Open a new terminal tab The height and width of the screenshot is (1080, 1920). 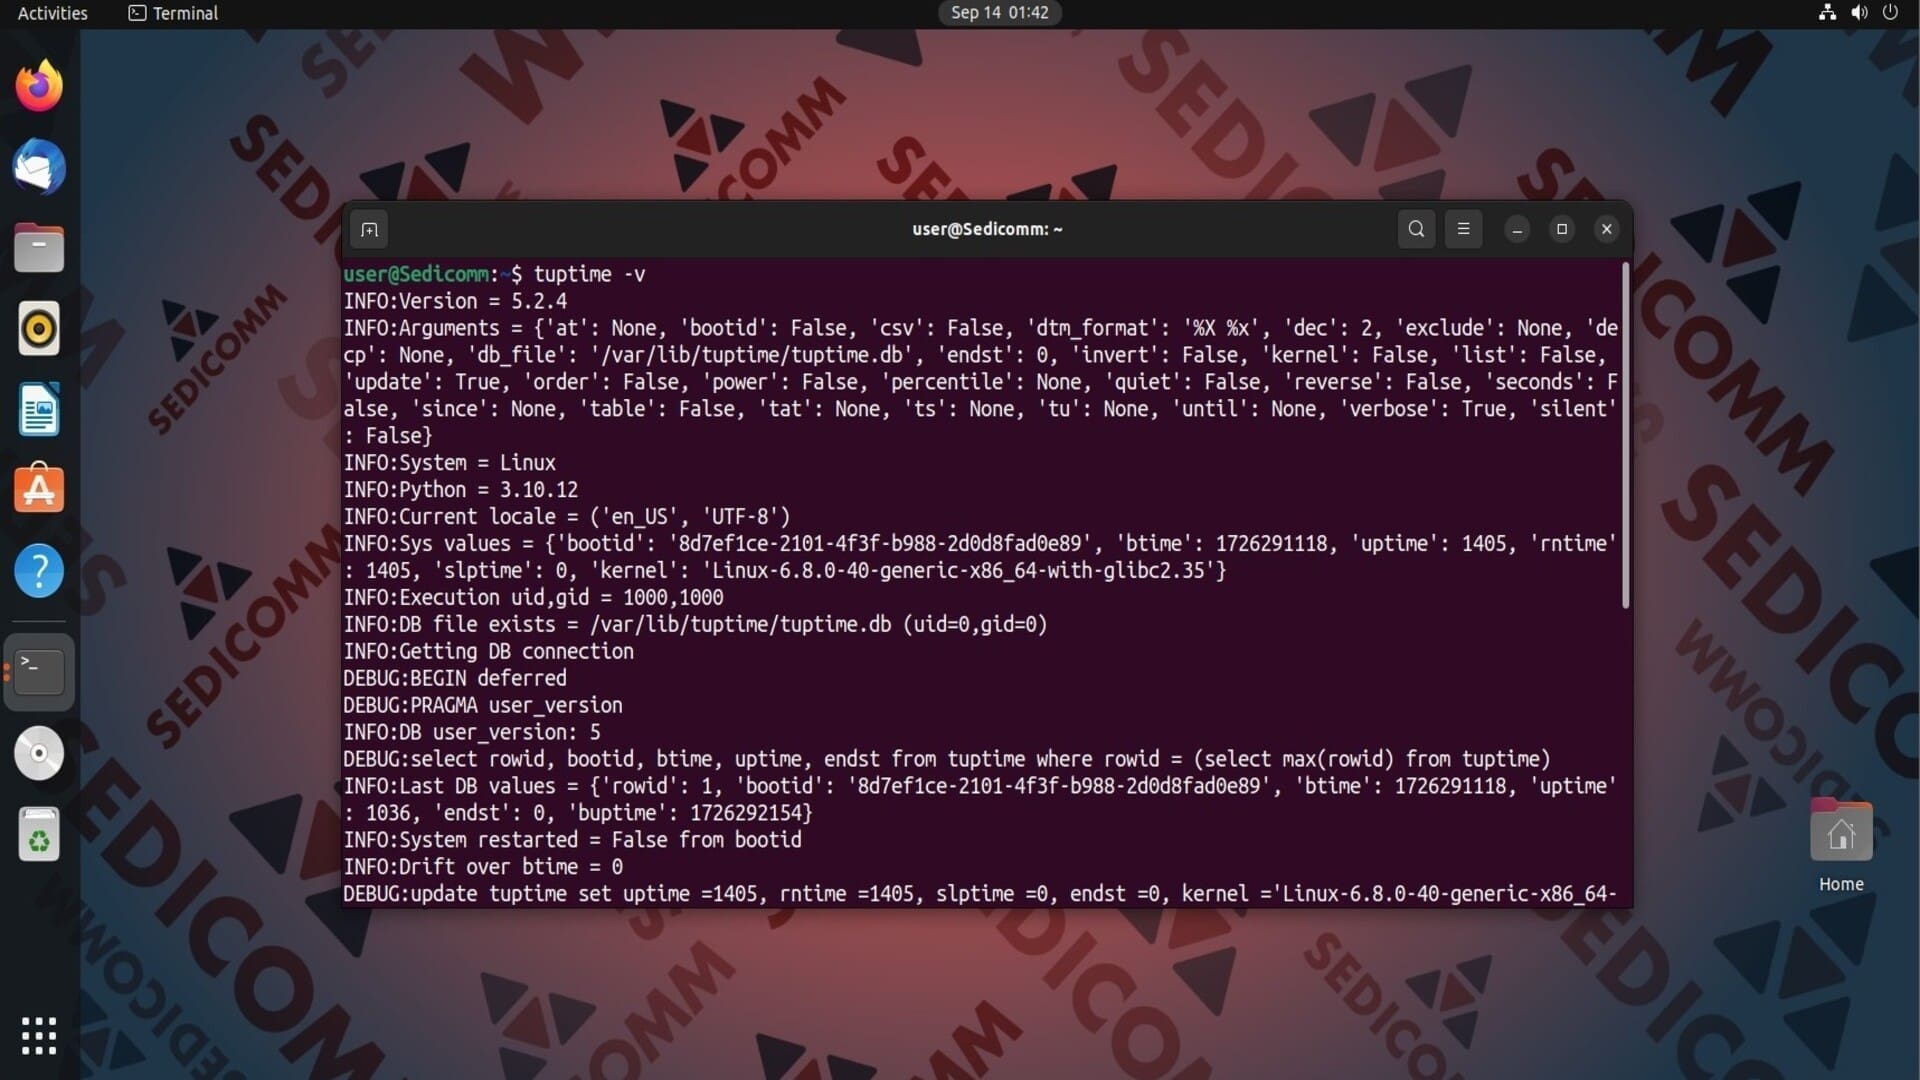369,230
